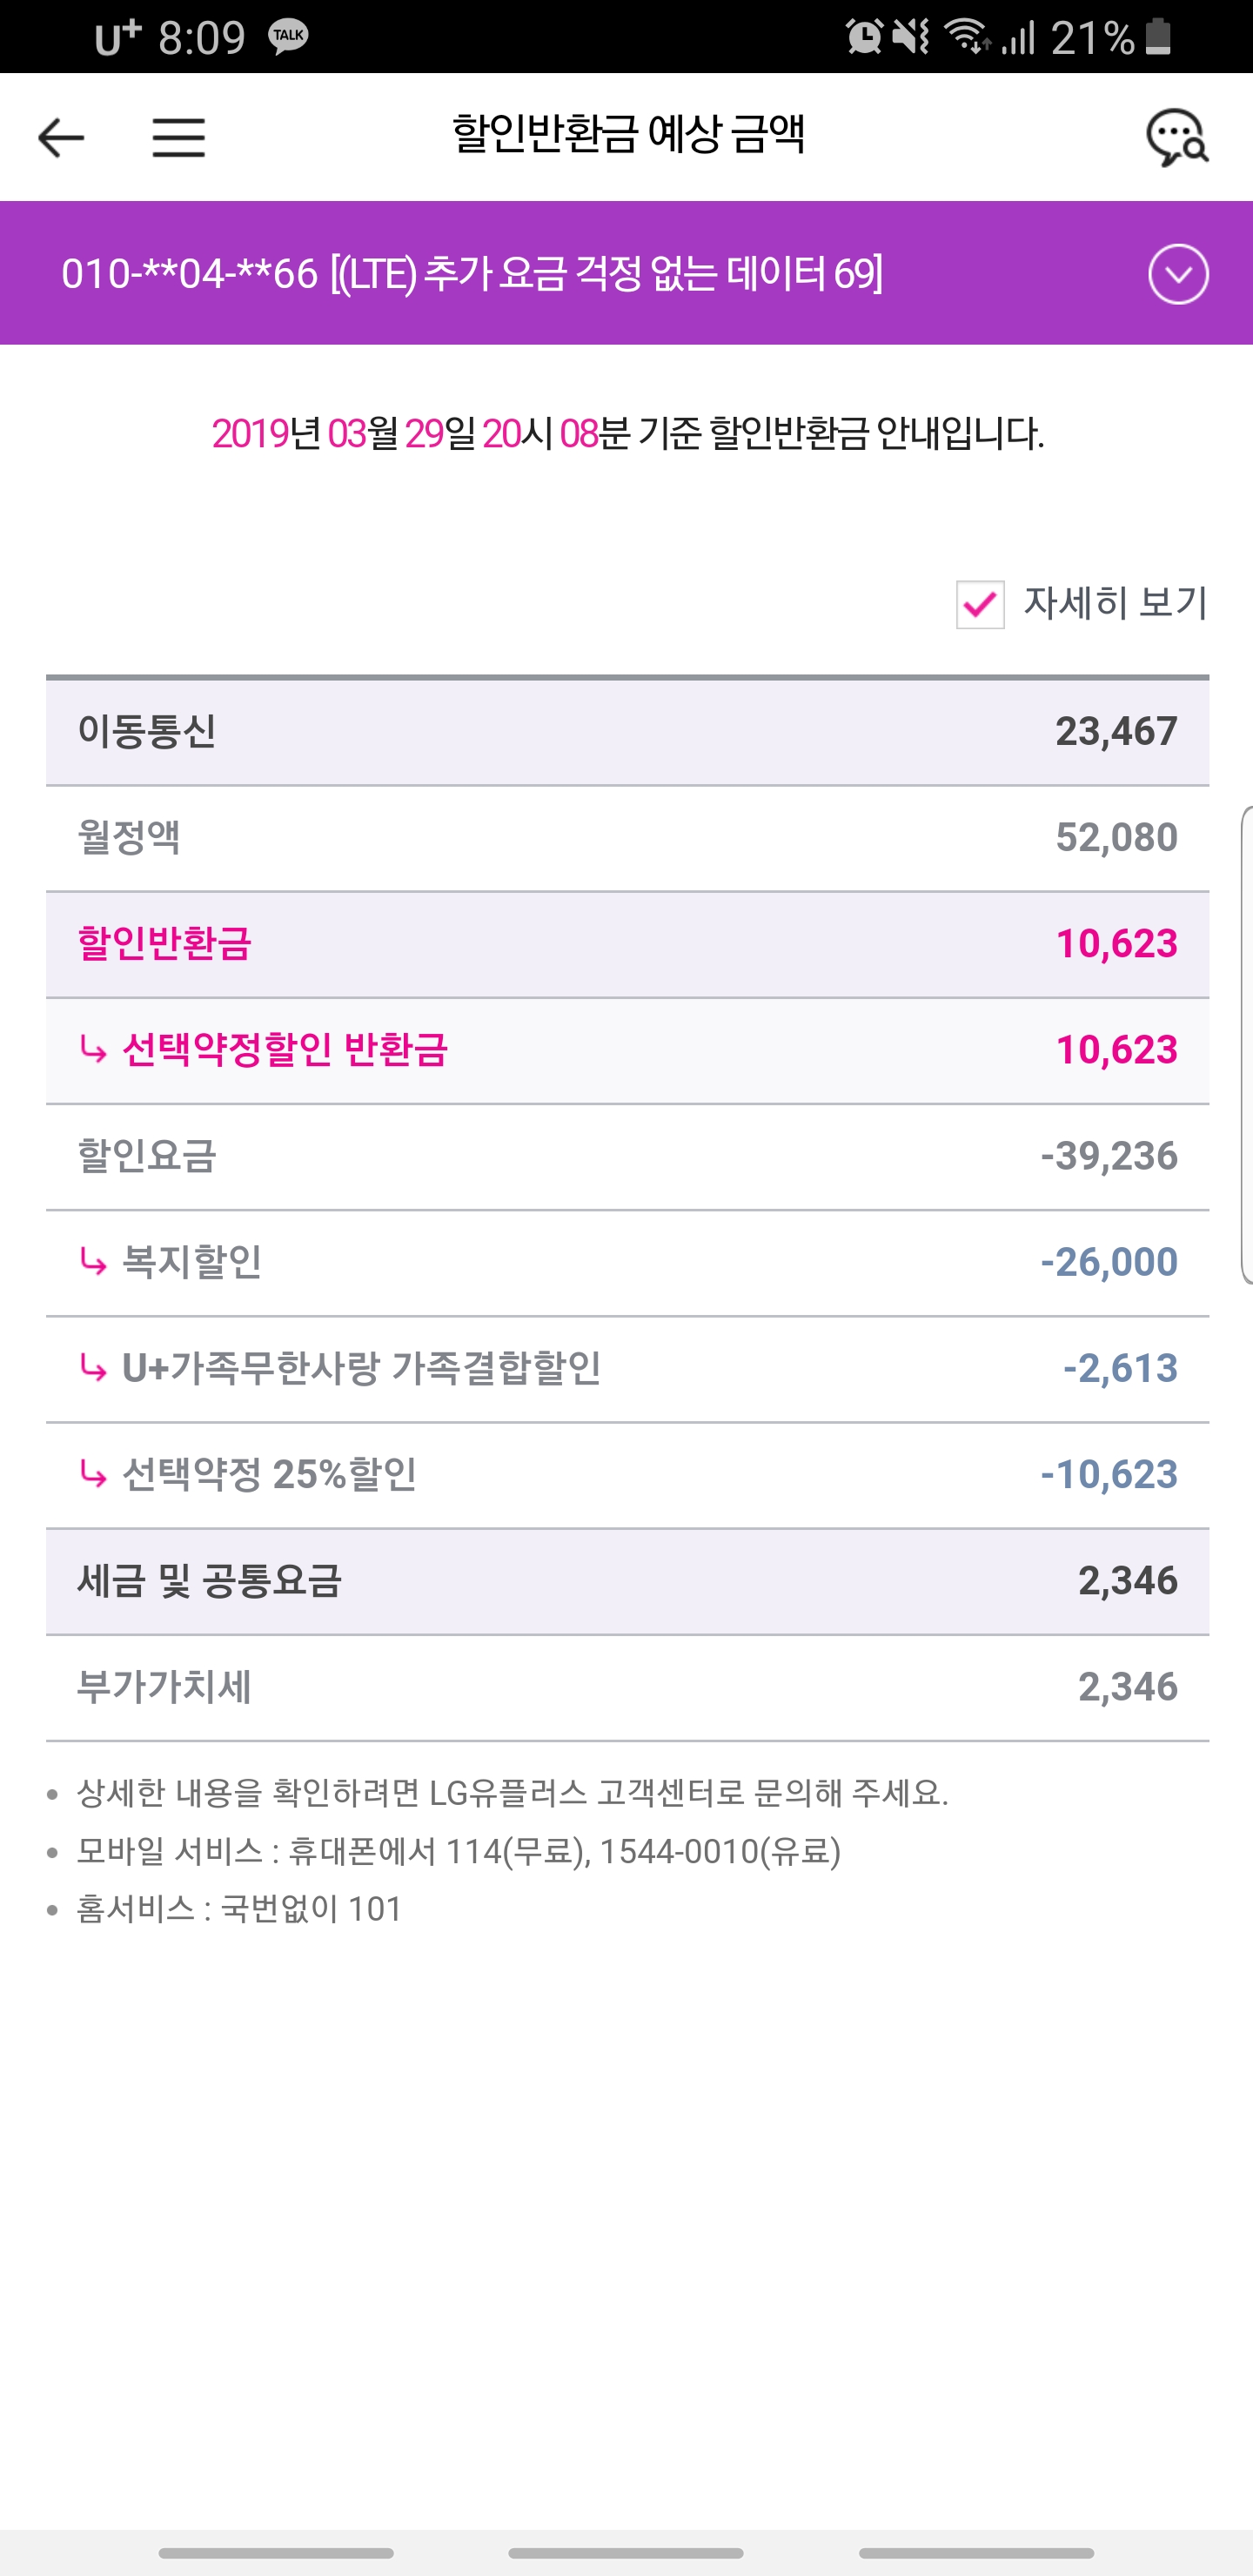Tap the 복지할인 discount row

pyautogui.click(x=627, y=1262)
